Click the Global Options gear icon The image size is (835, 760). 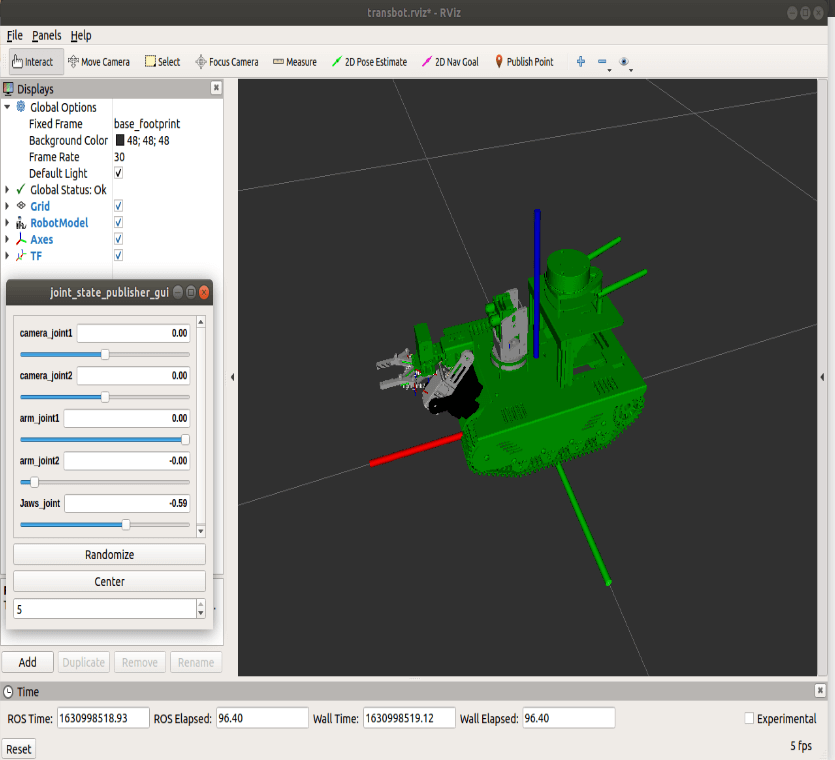tap(21, 107)
